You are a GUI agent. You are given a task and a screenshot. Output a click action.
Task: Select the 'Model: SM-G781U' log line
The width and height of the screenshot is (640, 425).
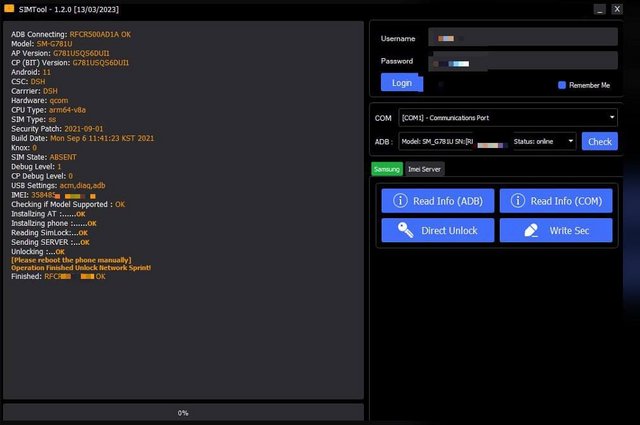click(42, 44)
